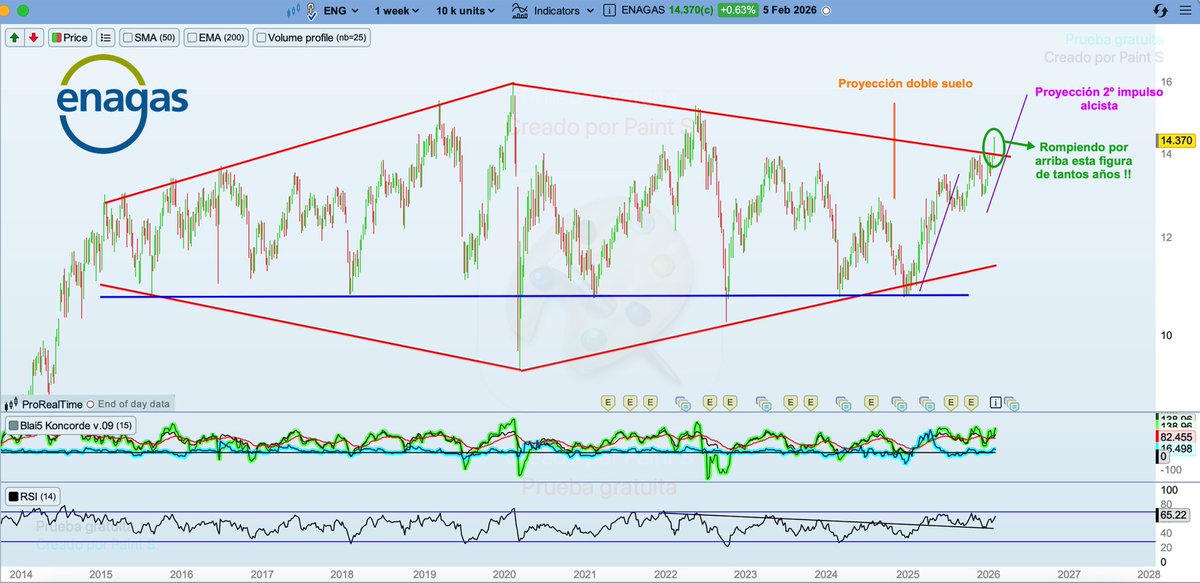Image resolution: width=1200 pixels, height=583 pixels.
Task: Click the Indicators chart icon
Action: pyautogui.click(x=520, y=11)
